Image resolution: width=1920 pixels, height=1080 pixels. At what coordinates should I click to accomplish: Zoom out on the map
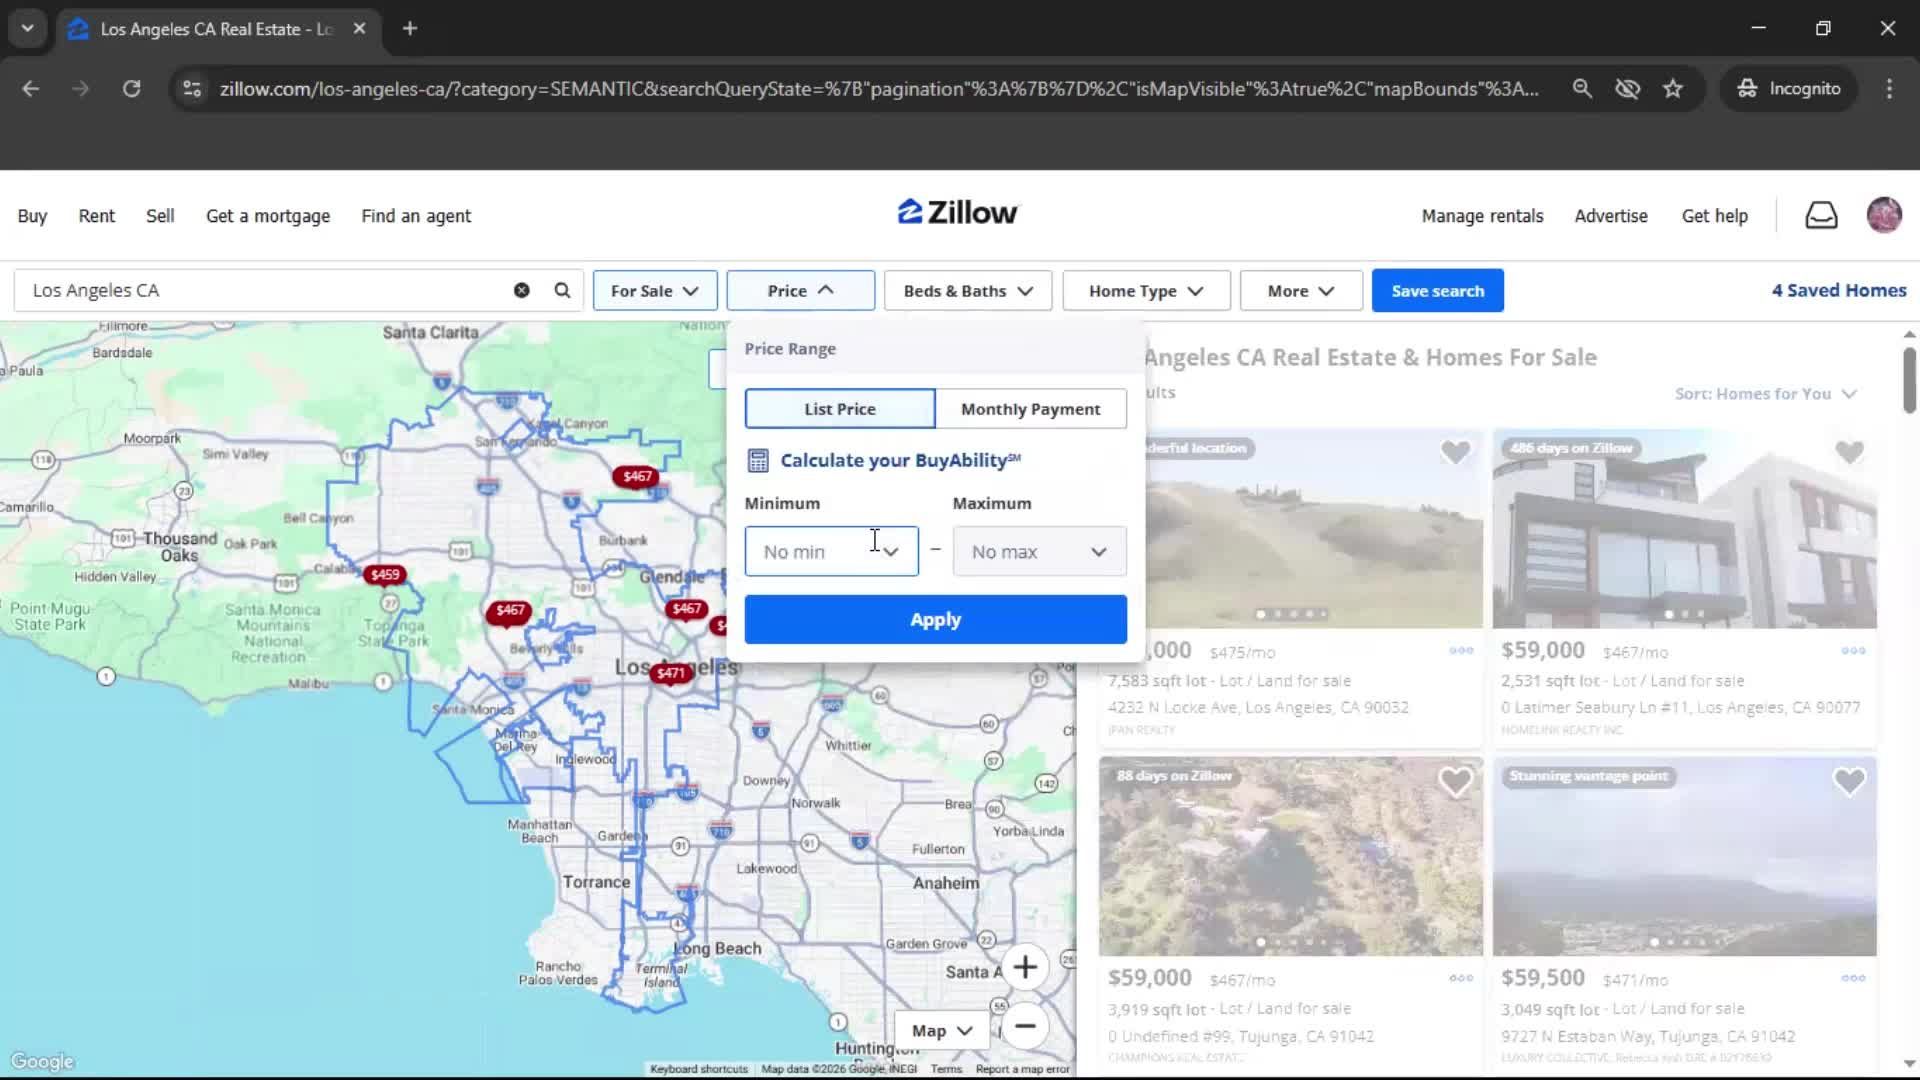point(1025,1026)
